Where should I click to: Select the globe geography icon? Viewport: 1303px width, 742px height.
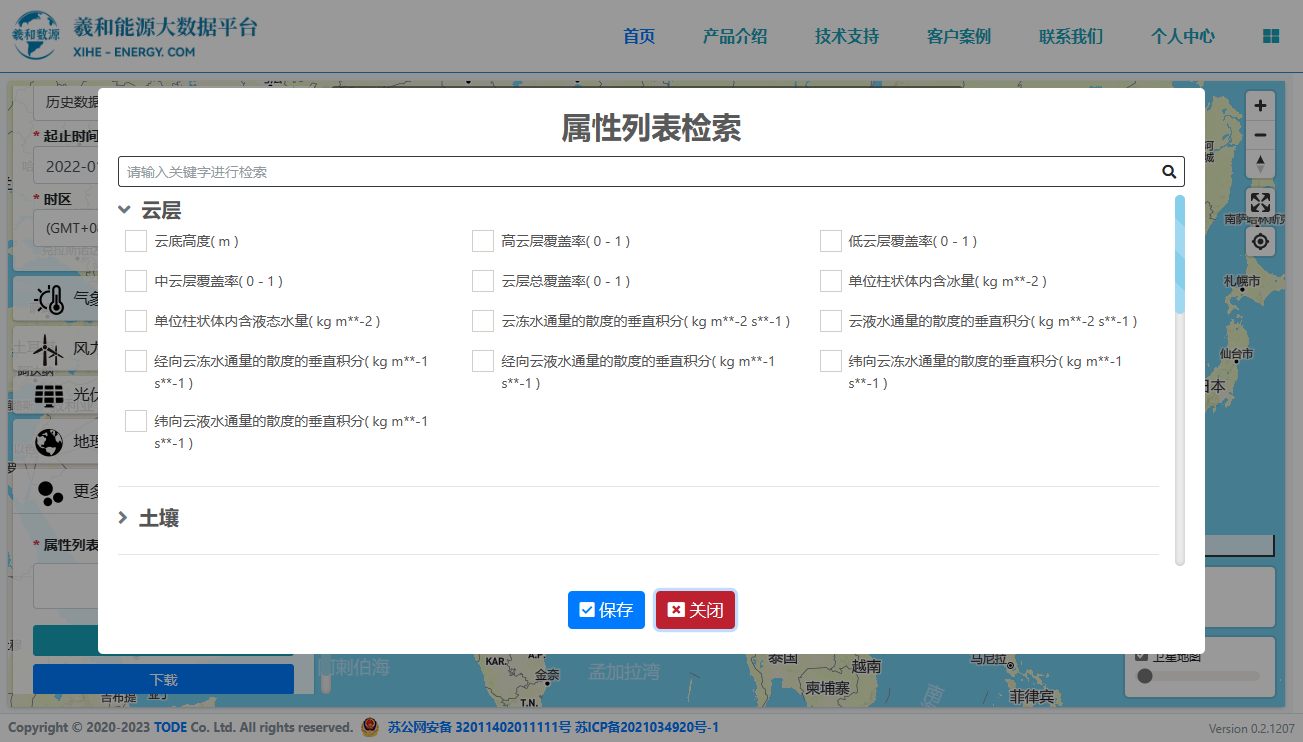[49, 442]
